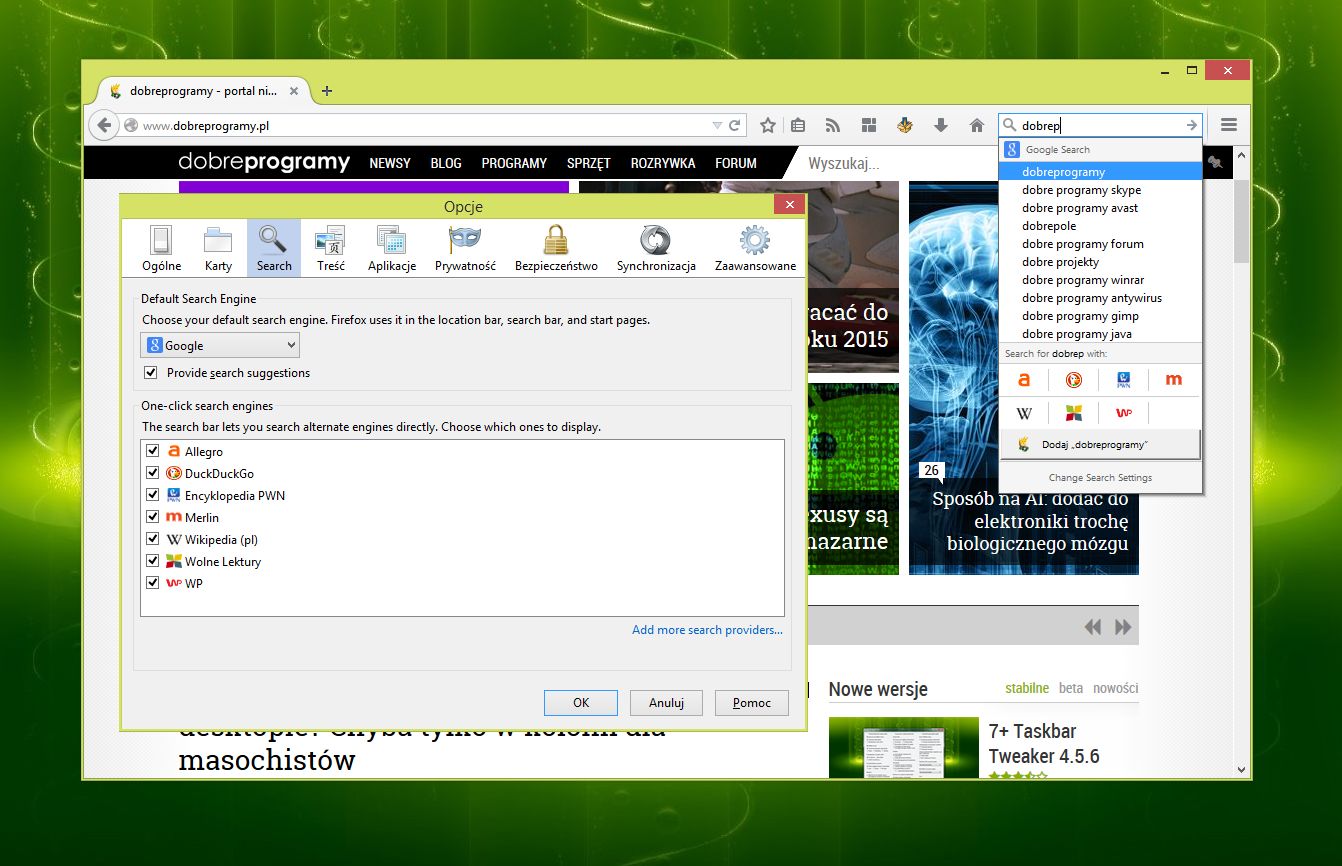
Task: Search dobrep with Encyklopedia PWN icon
Action: tap(1124, 380)
